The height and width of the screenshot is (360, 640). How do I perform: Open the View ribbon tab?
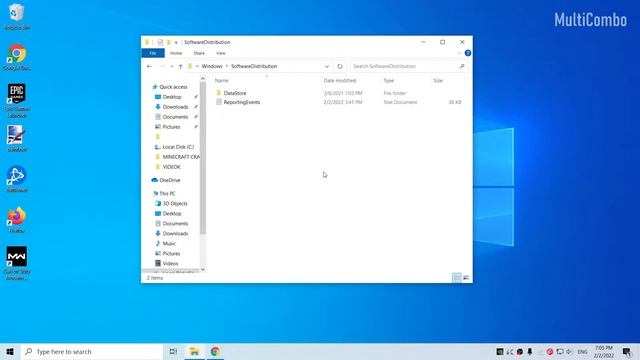pos(220,53)
